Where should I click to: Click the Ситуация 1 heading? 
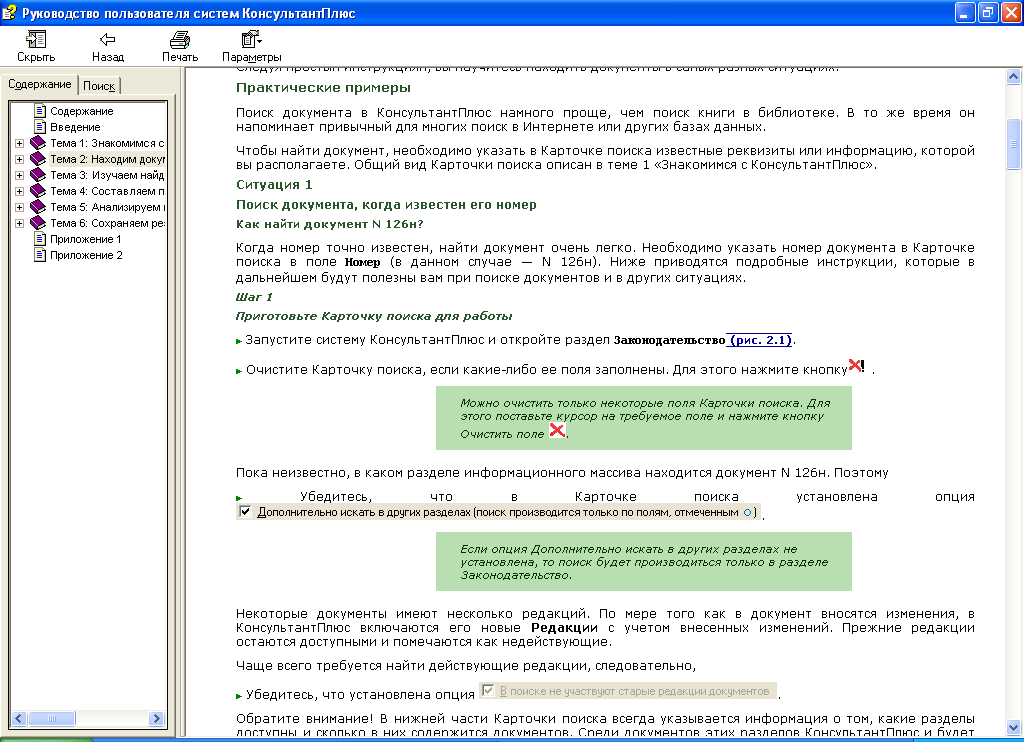(274, 184)
